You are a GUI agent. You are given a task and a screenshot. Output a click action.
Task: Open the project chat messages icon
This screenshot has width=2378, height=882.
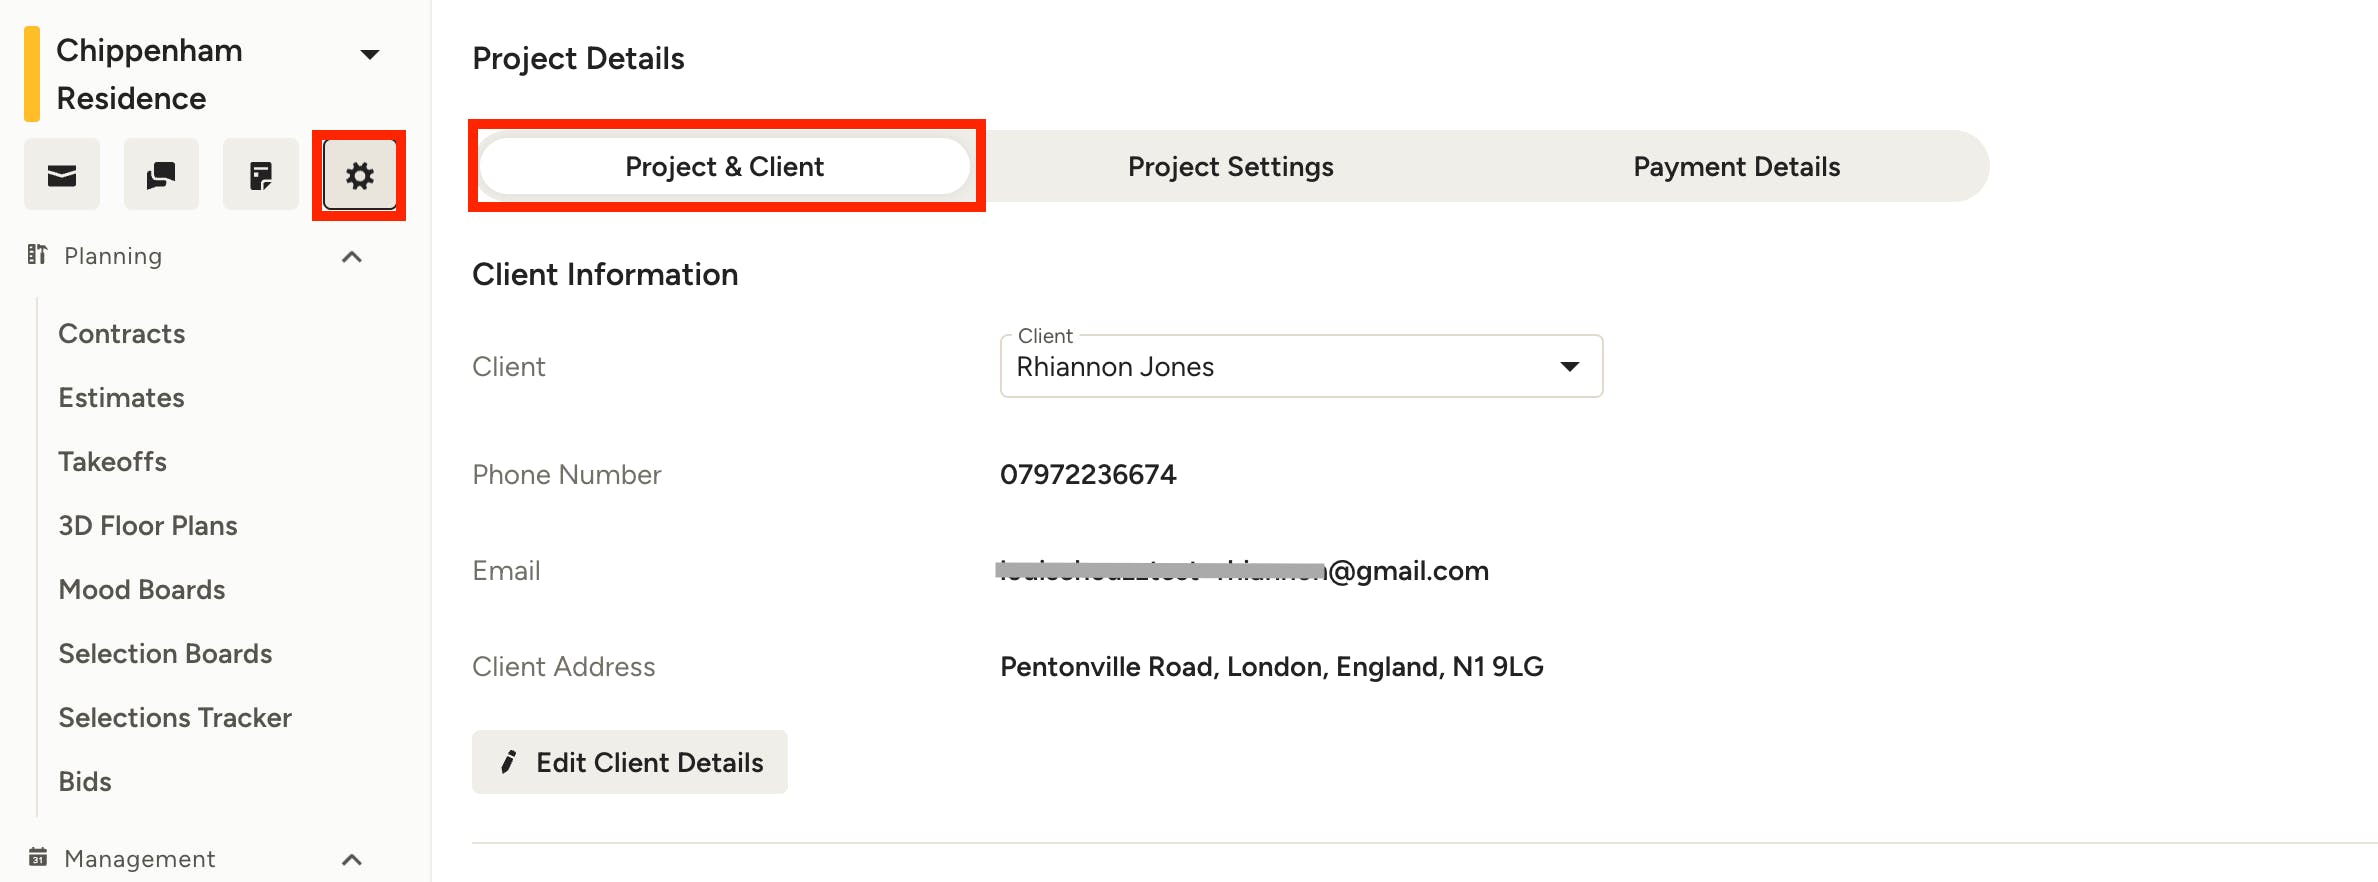161,175
